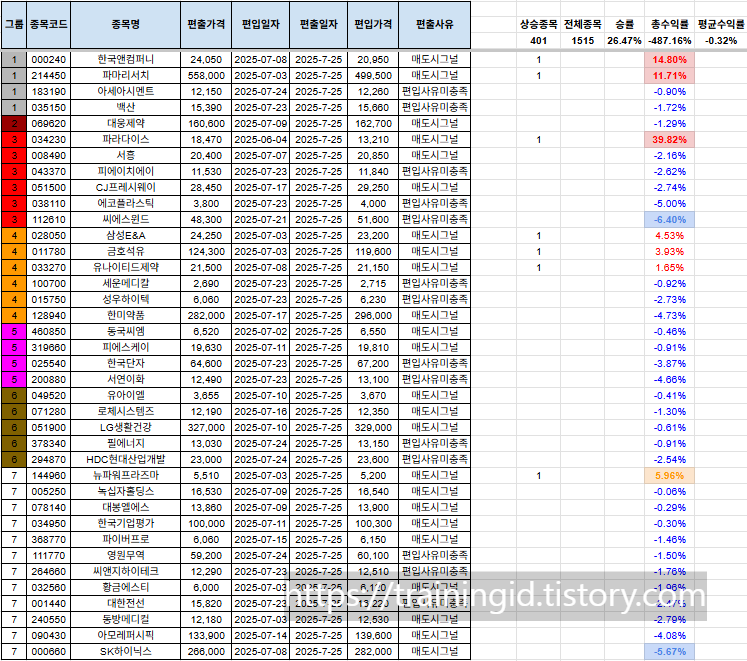Select the 한국앤컴퍼니 stock name cell
The image size is (747, 661).
[x=126, y=60]
